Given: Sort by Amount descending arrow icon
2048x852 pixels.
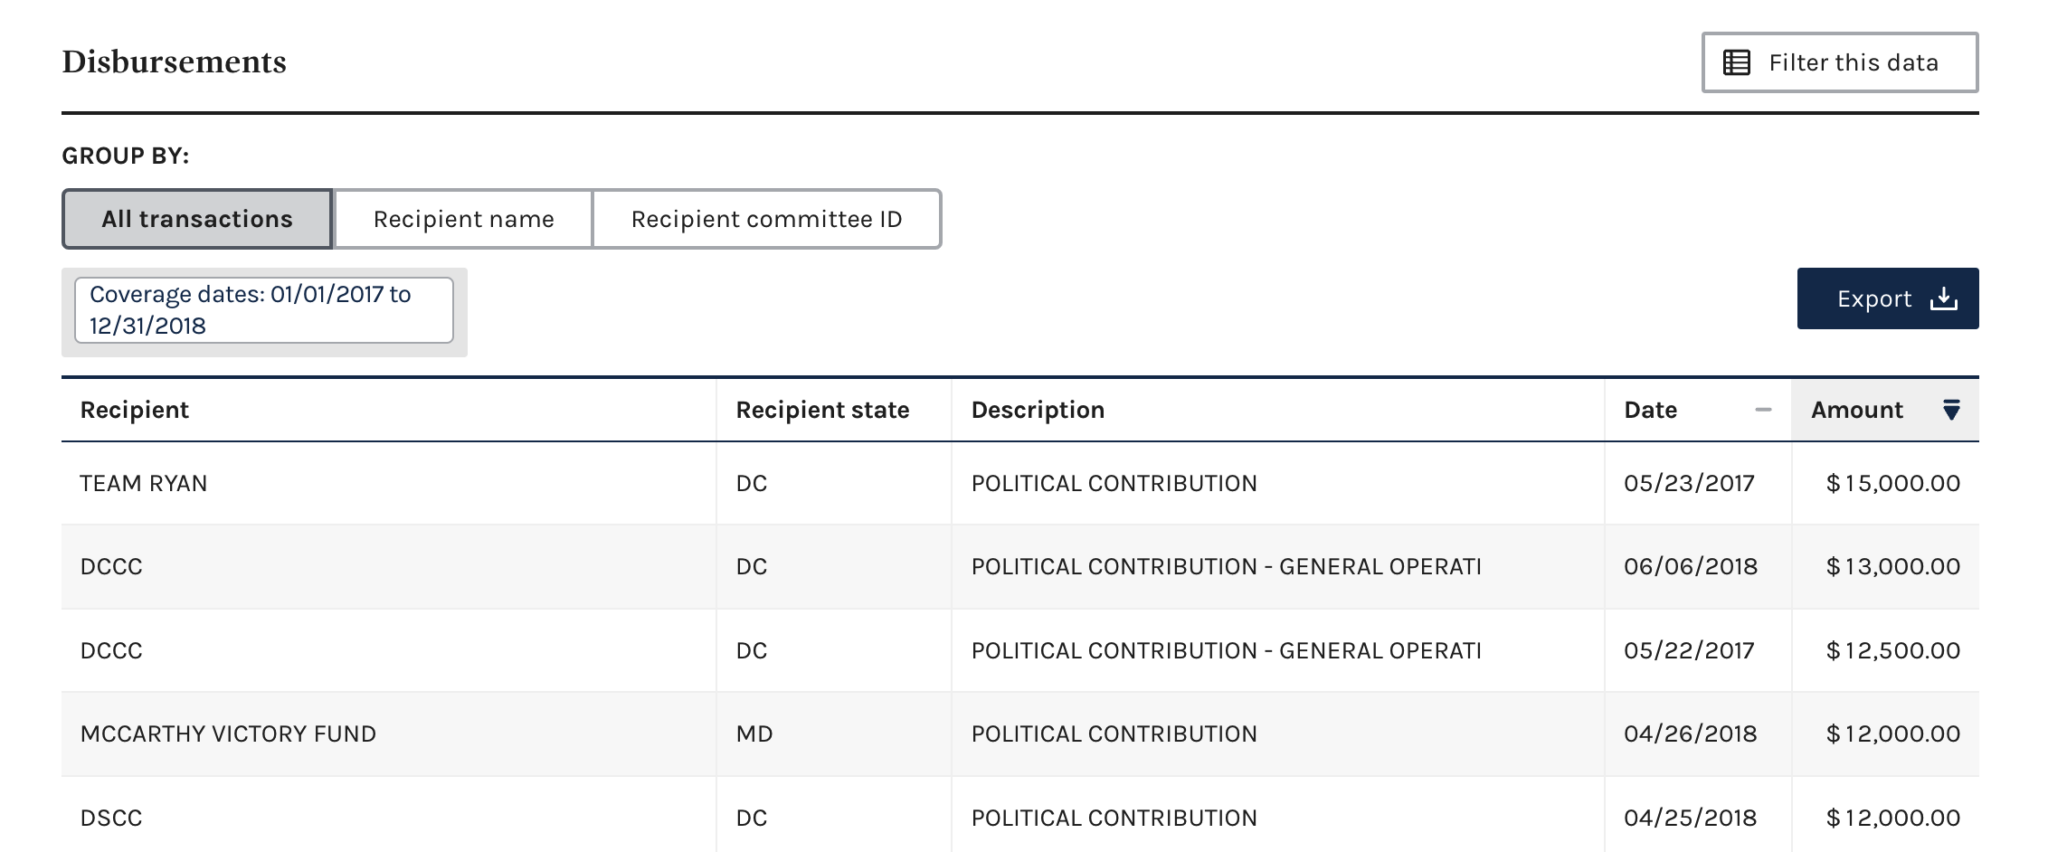Looking at the screenshot, I should tap(1951, 410).
